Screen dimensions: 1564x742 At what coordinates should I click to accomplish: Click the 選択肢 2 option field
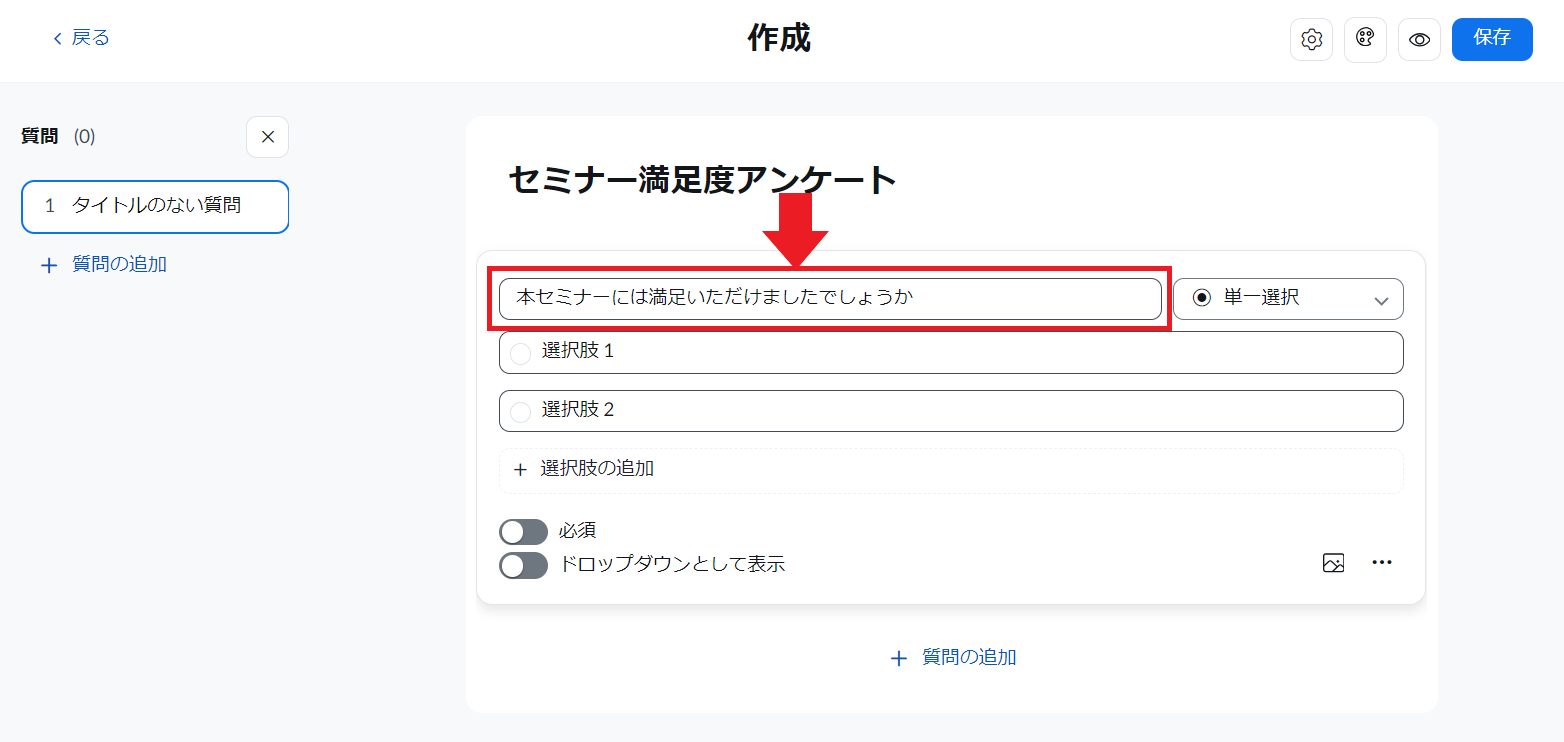[x=951, y=410]
